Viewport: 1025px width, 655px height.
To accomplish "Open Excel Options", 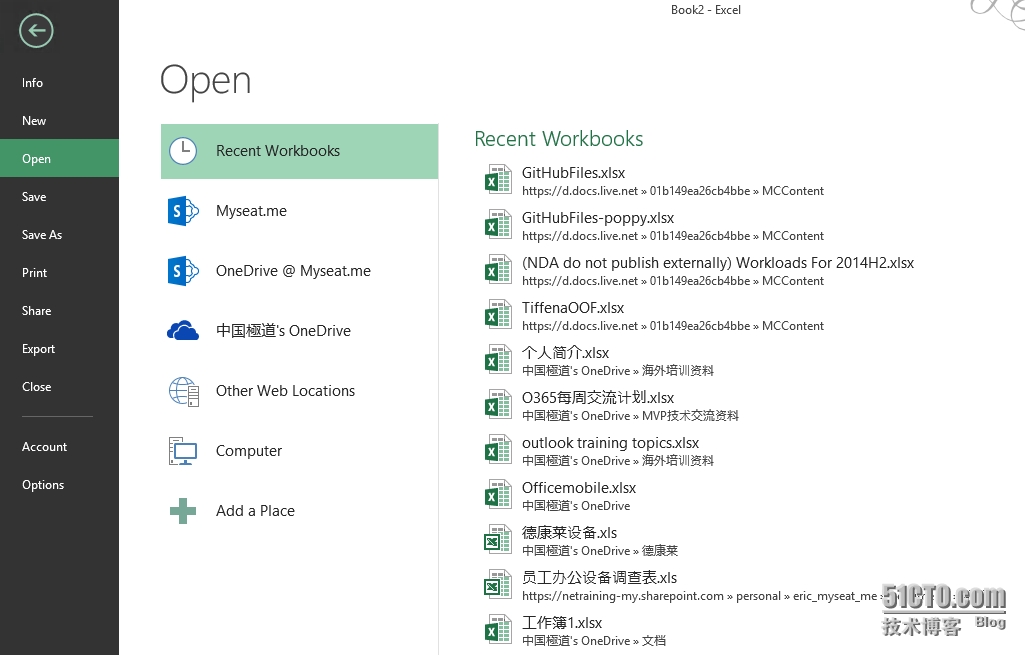I will pyautogui.click(x=59, y=485).
